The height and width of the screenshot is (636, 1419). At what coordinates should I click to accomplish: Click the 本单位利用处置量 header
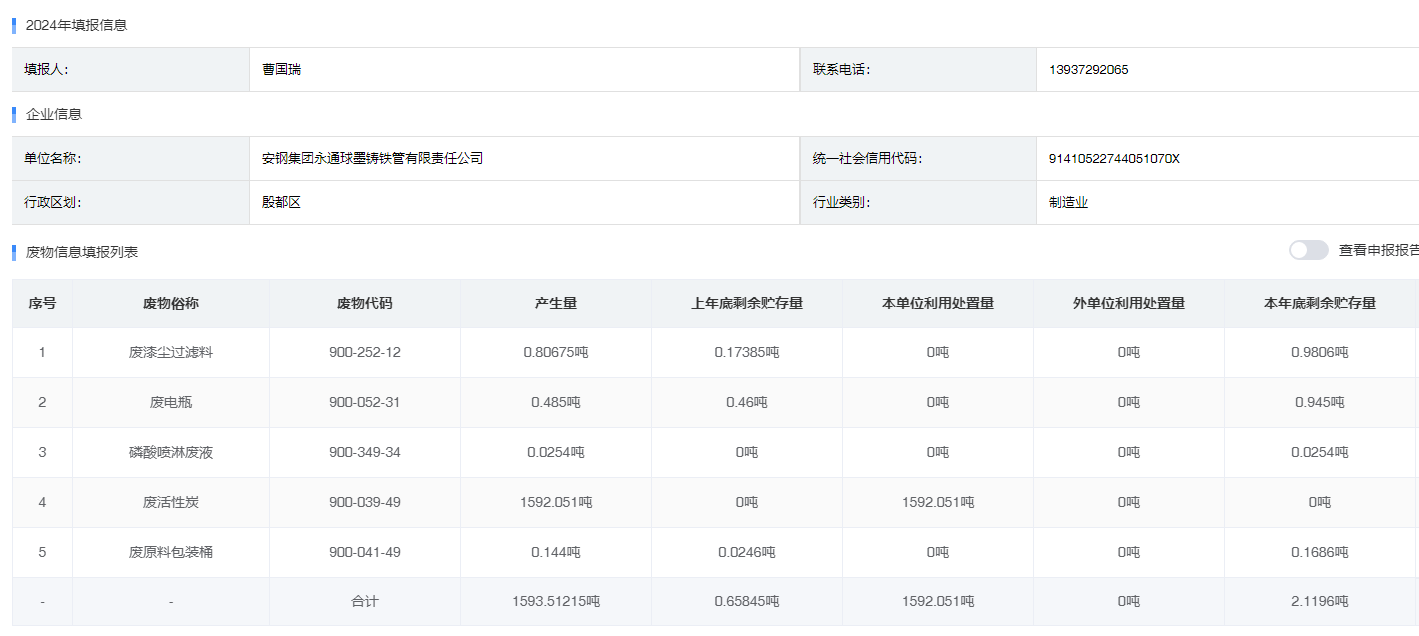(937, 302)
